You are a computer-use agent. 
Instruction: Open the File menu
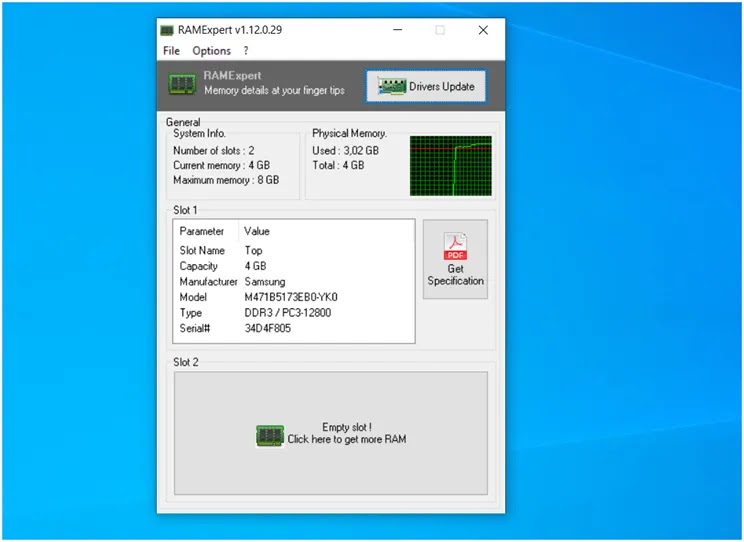click(171, 51)
